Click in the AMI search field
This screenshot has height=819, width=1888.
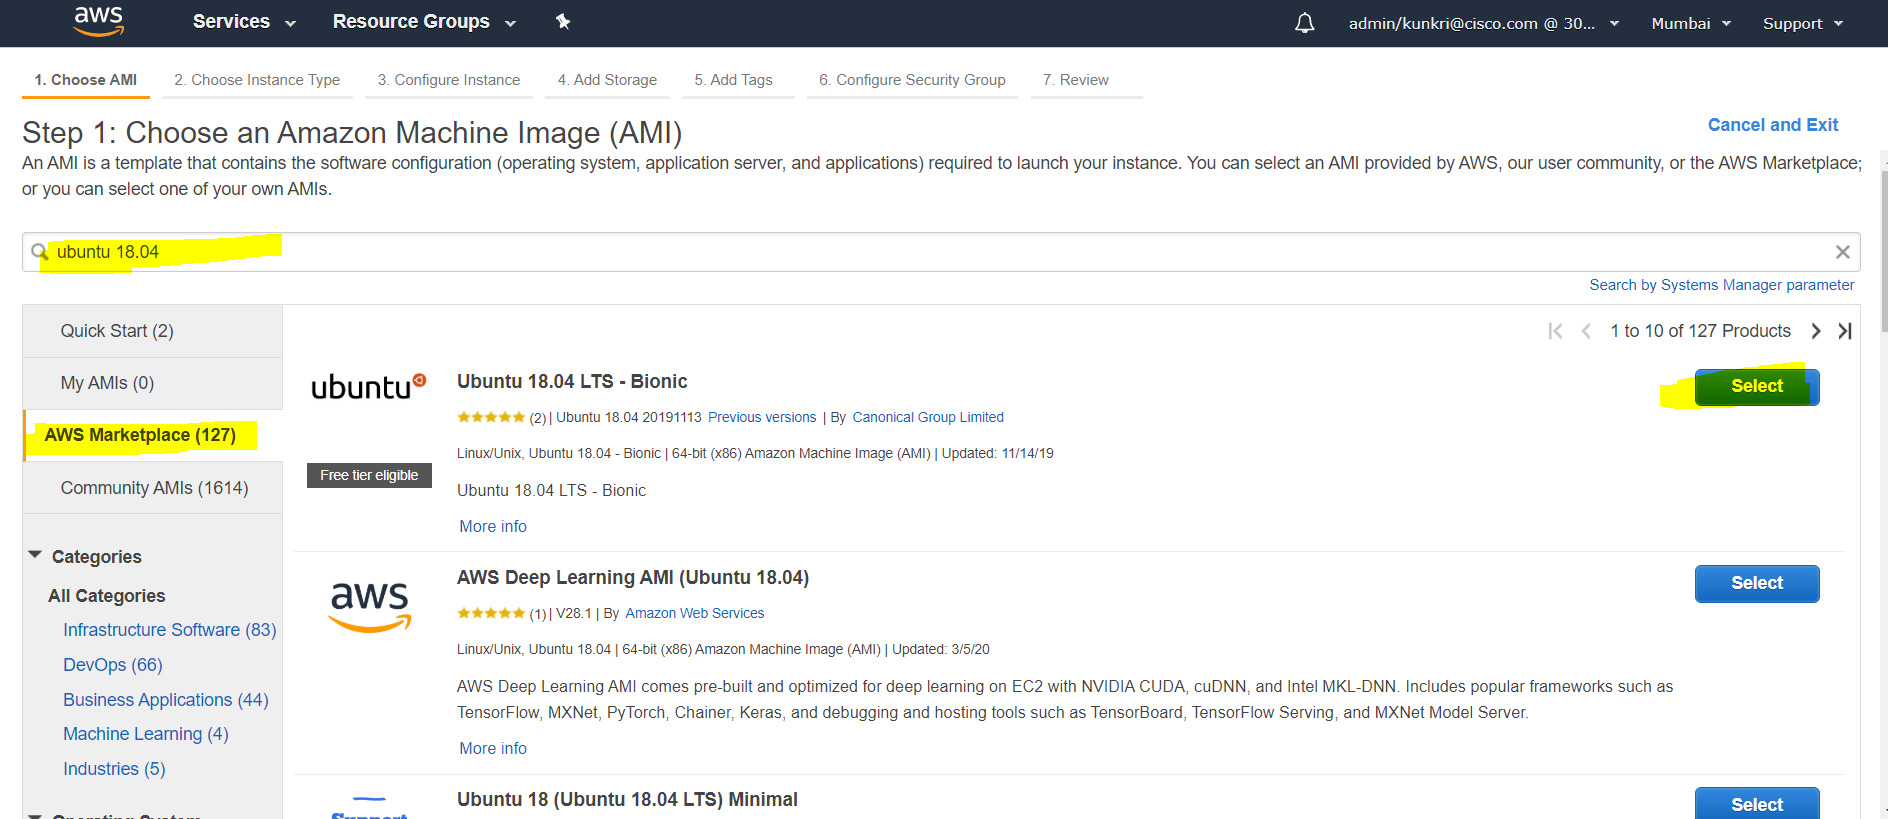(x=940, y=252)
